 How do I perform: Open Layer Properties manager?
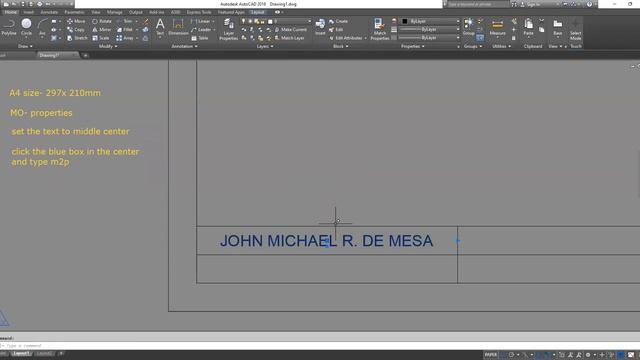point(229,29)
